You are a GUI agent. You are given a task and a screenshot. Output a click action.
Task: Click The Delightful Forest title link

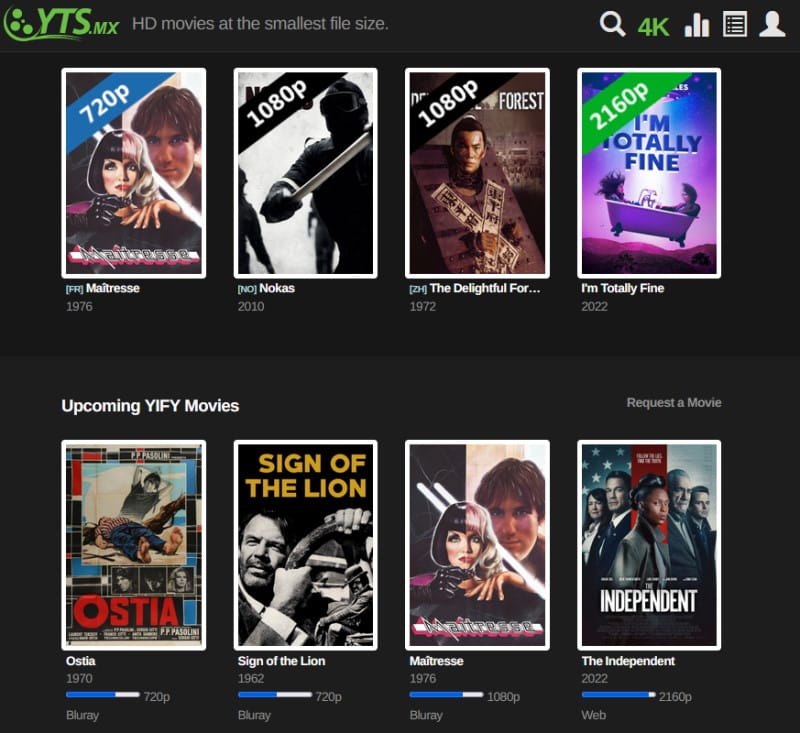click(484, 288)
